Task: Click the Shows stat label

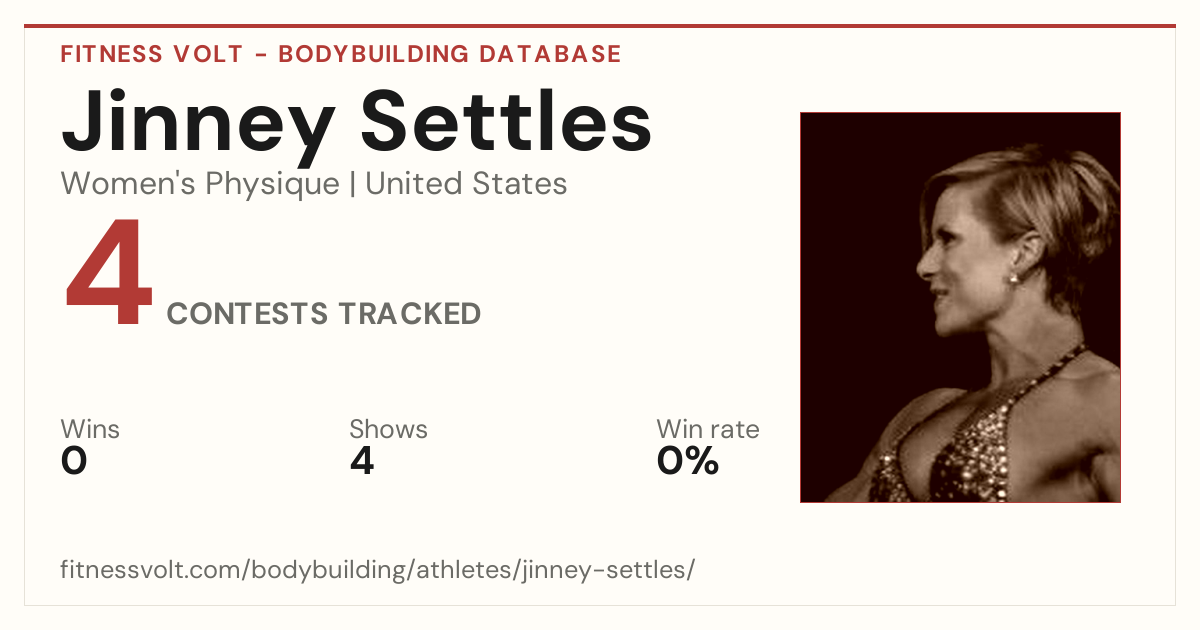Action: tap(388, 430)
